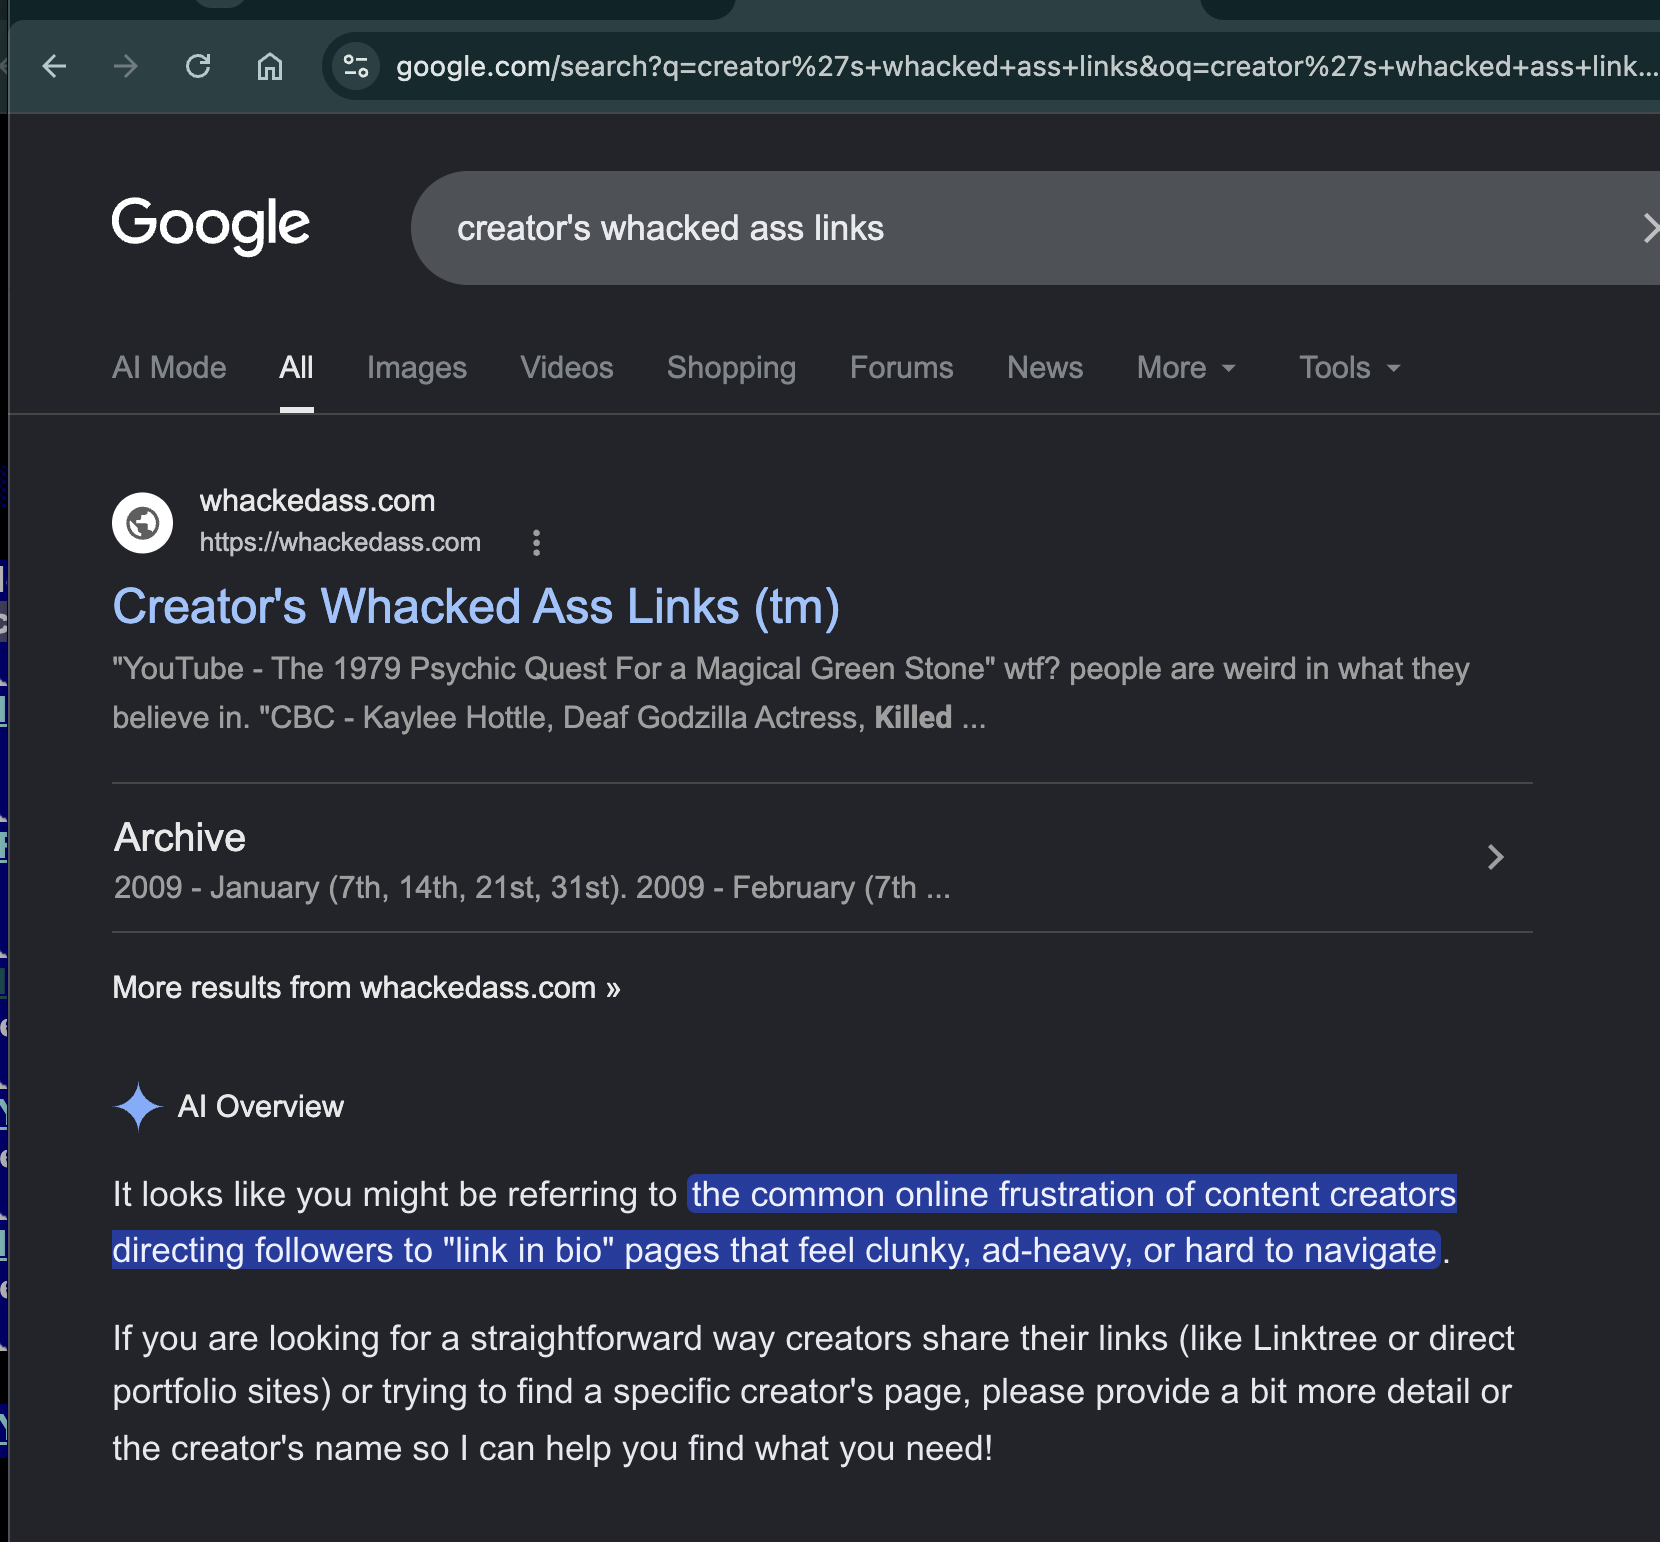The width and height of the screenshot is (1660, 1542).
Task: Open the three-dot menu beside whackedass.com result
Action: point(536,543)
